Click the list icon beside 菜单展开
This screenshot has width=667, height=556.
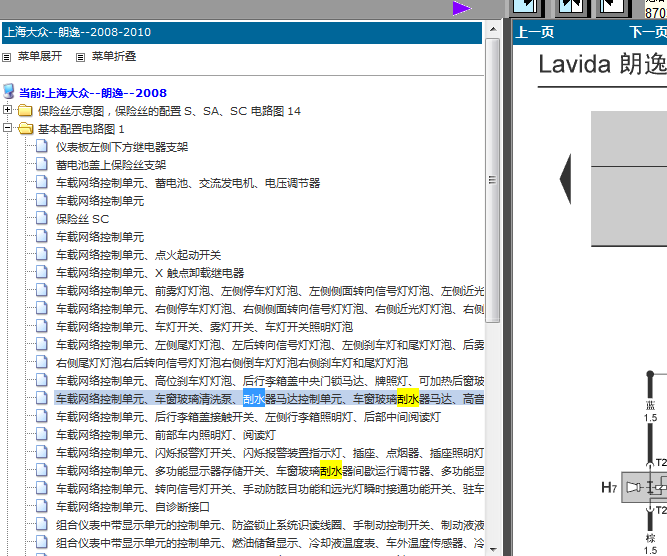(6, 57)
